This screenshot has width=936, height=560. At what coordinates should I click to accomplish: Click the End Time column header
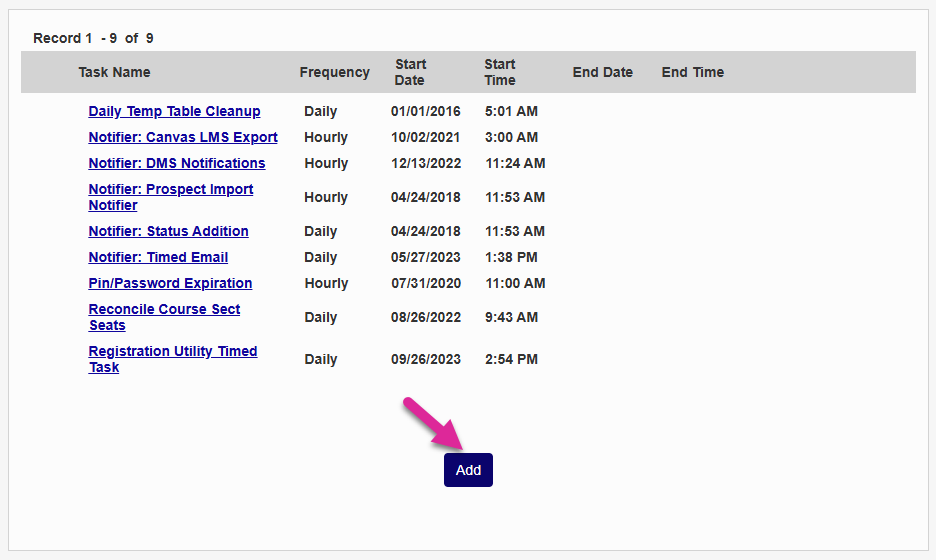point(692,72)
